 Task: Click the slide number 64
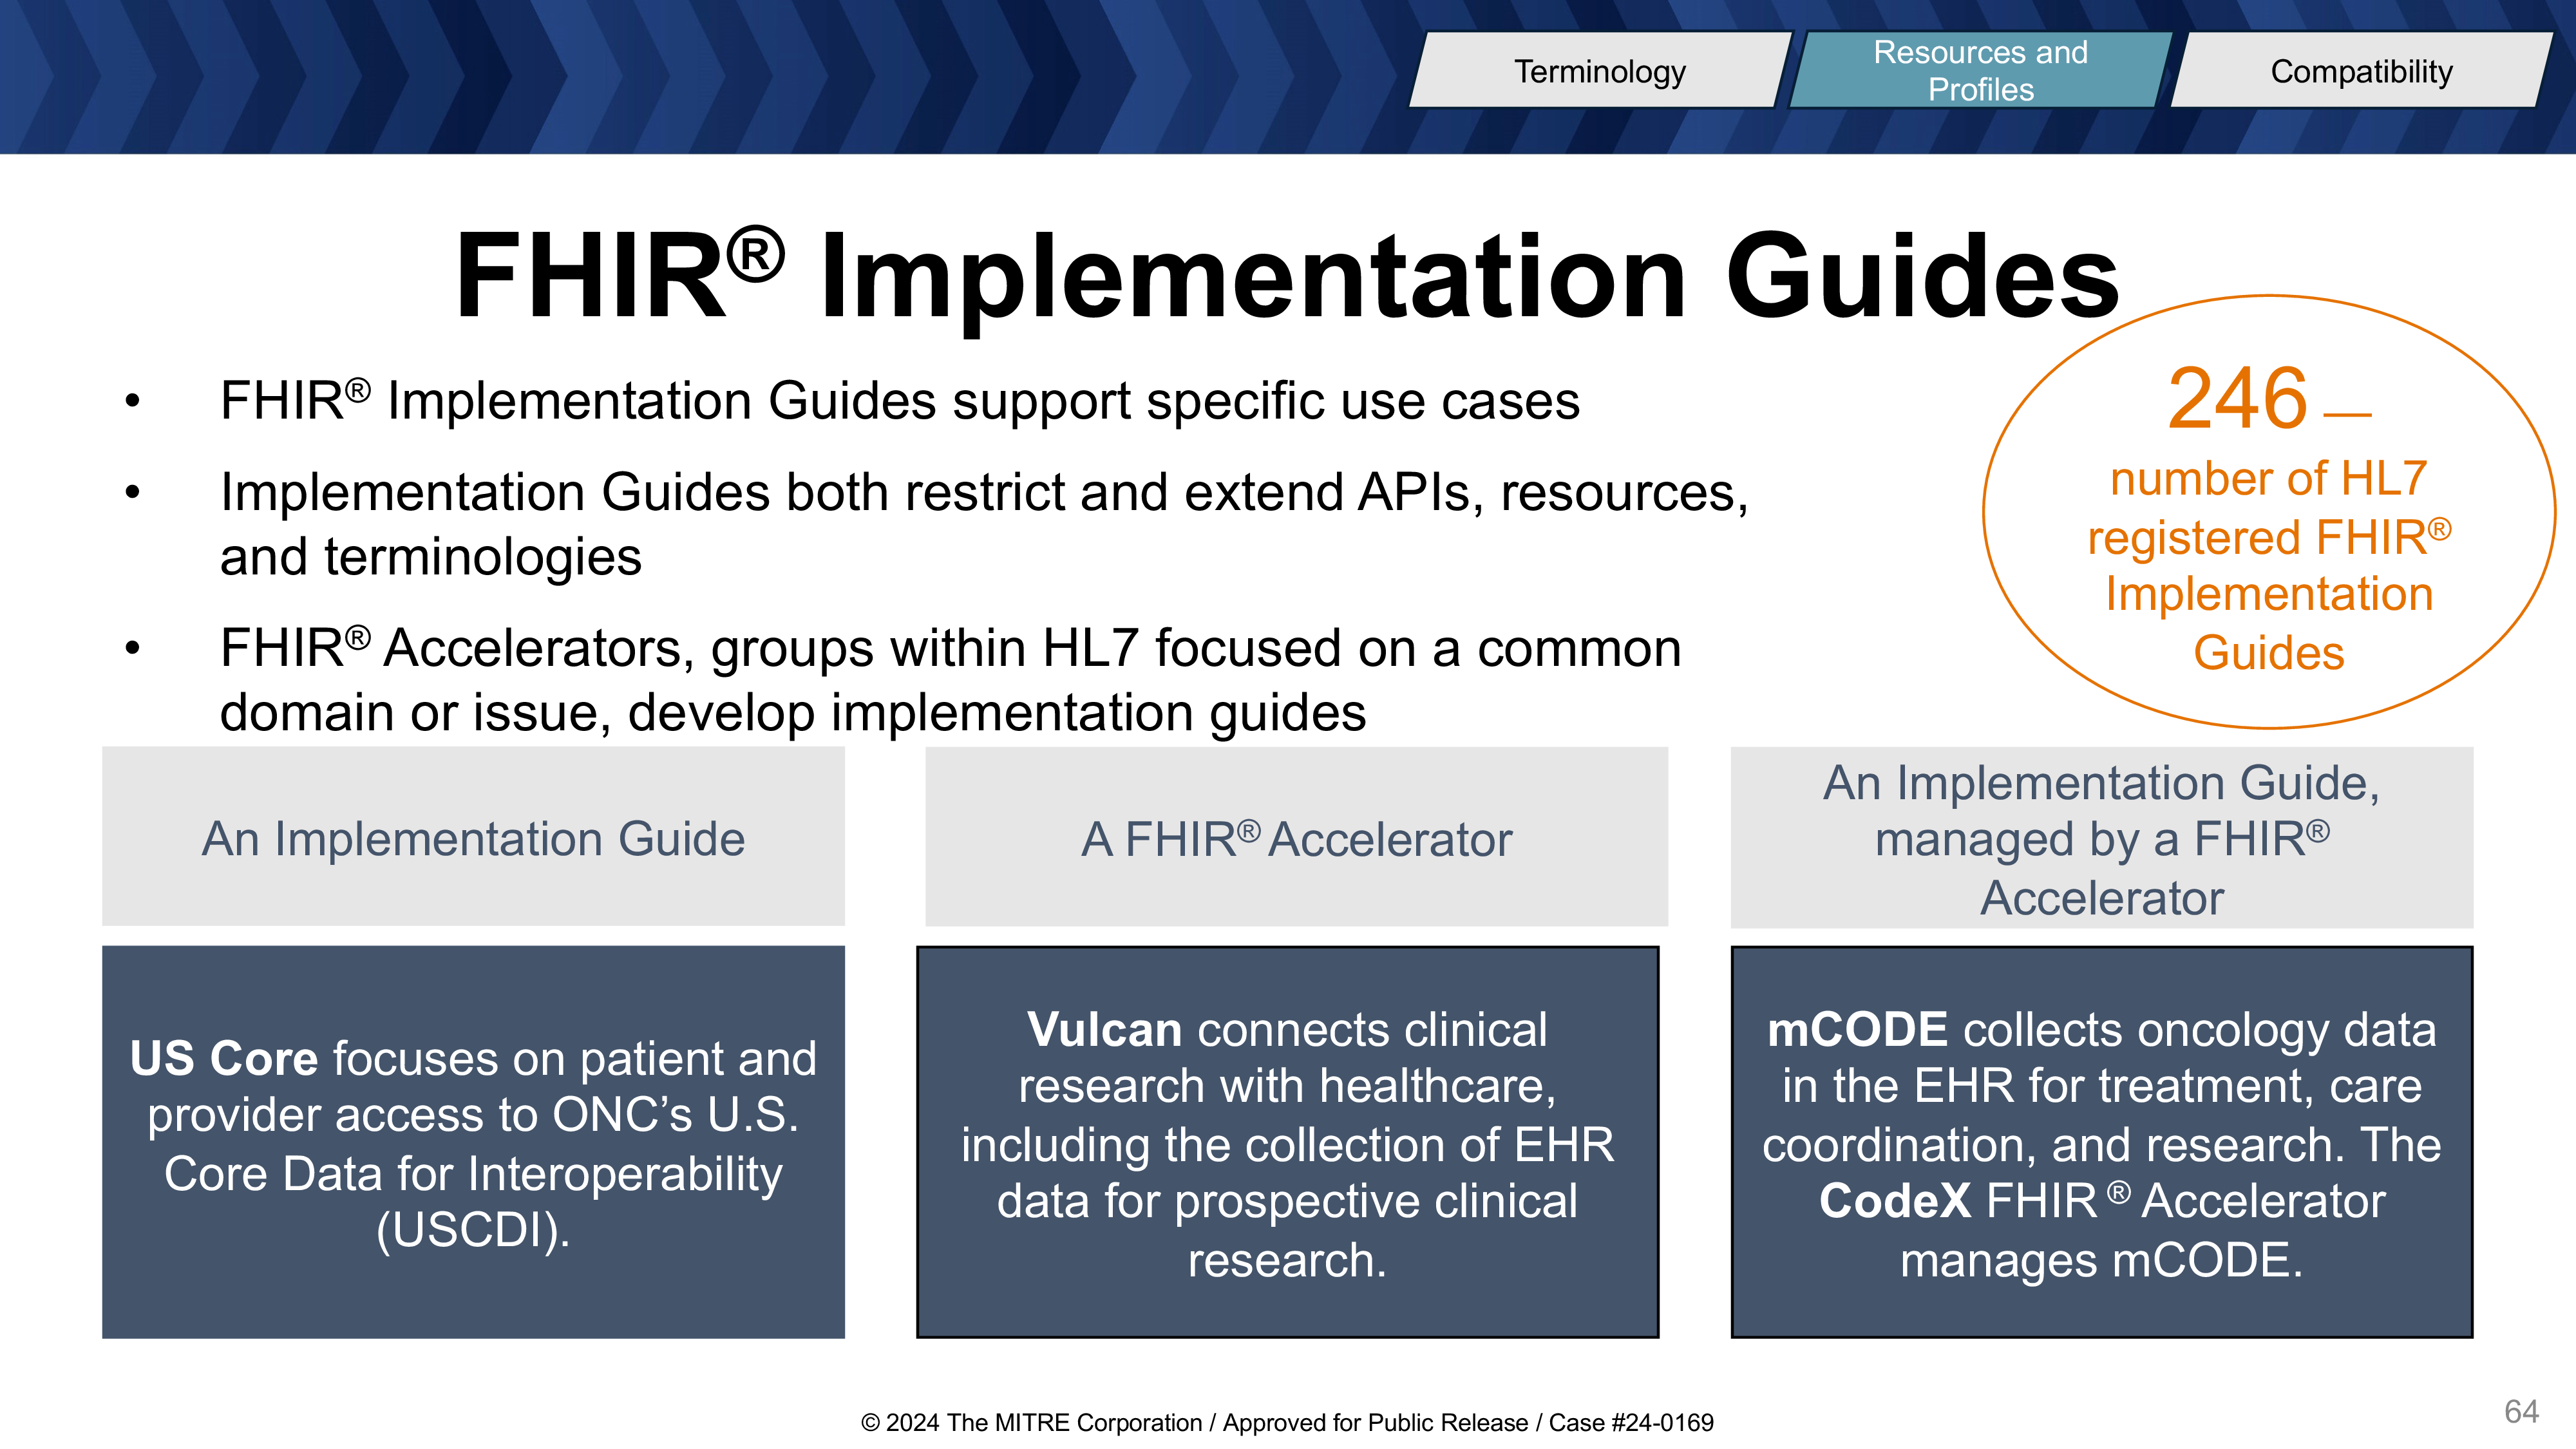[x=2521, y=1411]
